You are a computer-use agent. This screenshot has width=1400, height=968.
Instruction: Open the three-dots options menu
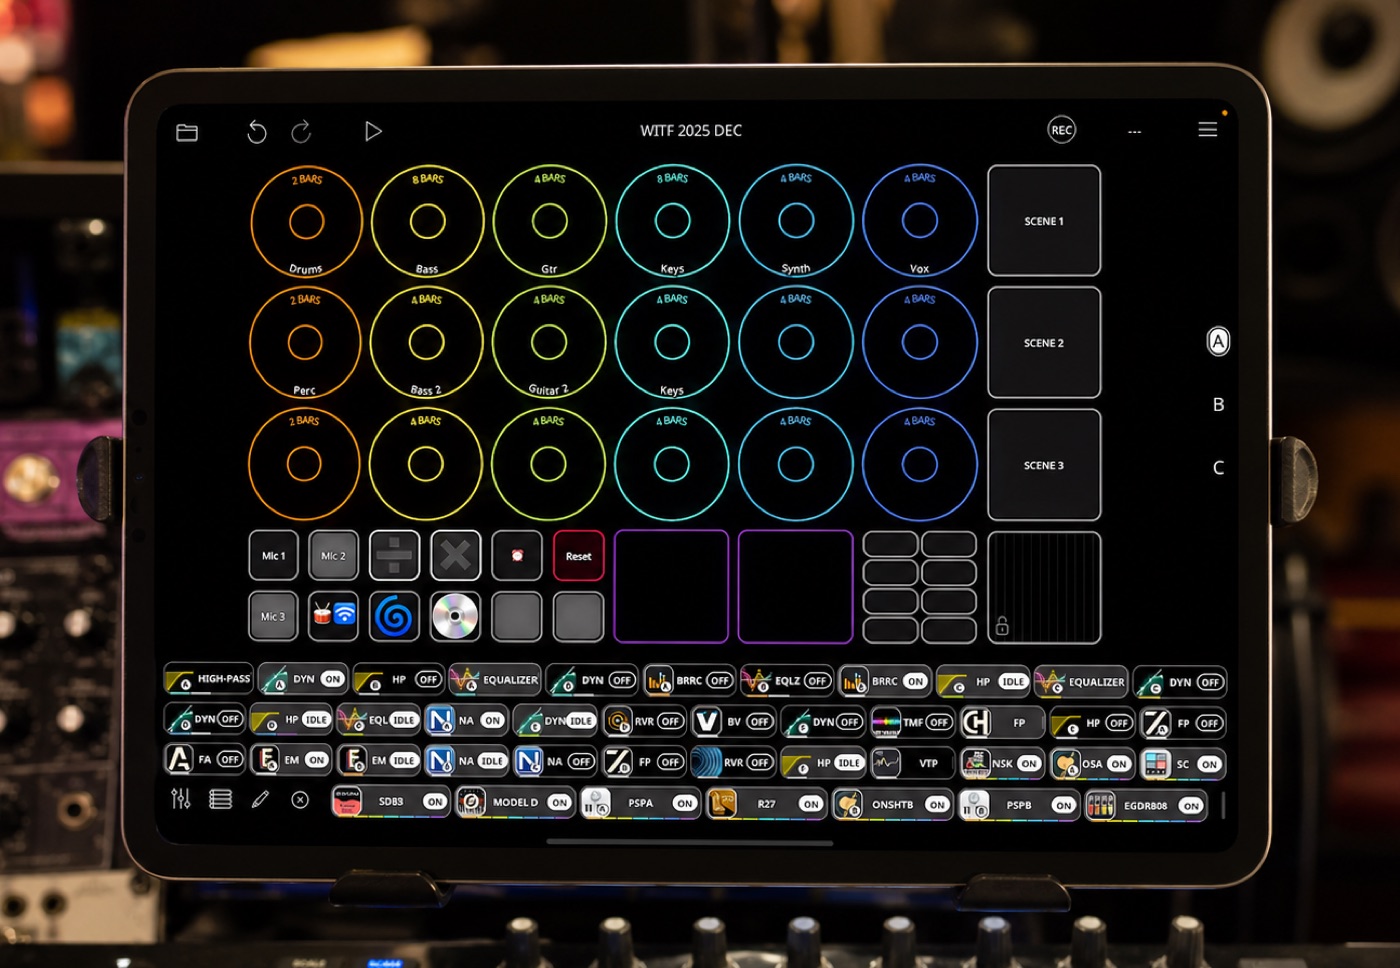pyautogui.click(x=1134, y=132)
